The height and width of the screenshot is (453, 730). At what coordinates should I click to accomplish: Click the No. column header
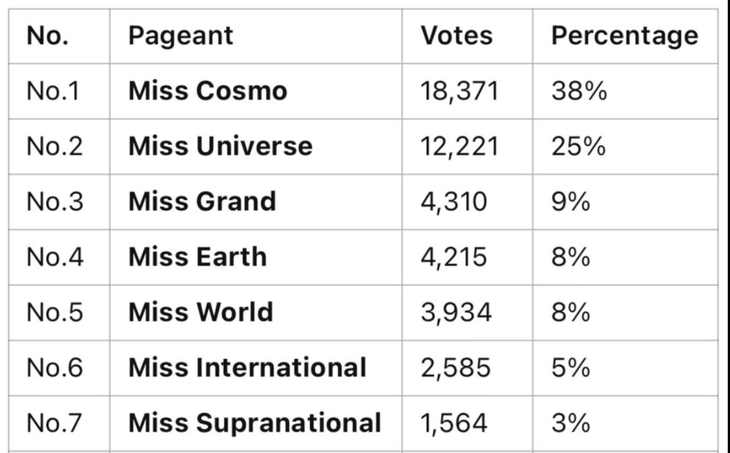point(47,36)
